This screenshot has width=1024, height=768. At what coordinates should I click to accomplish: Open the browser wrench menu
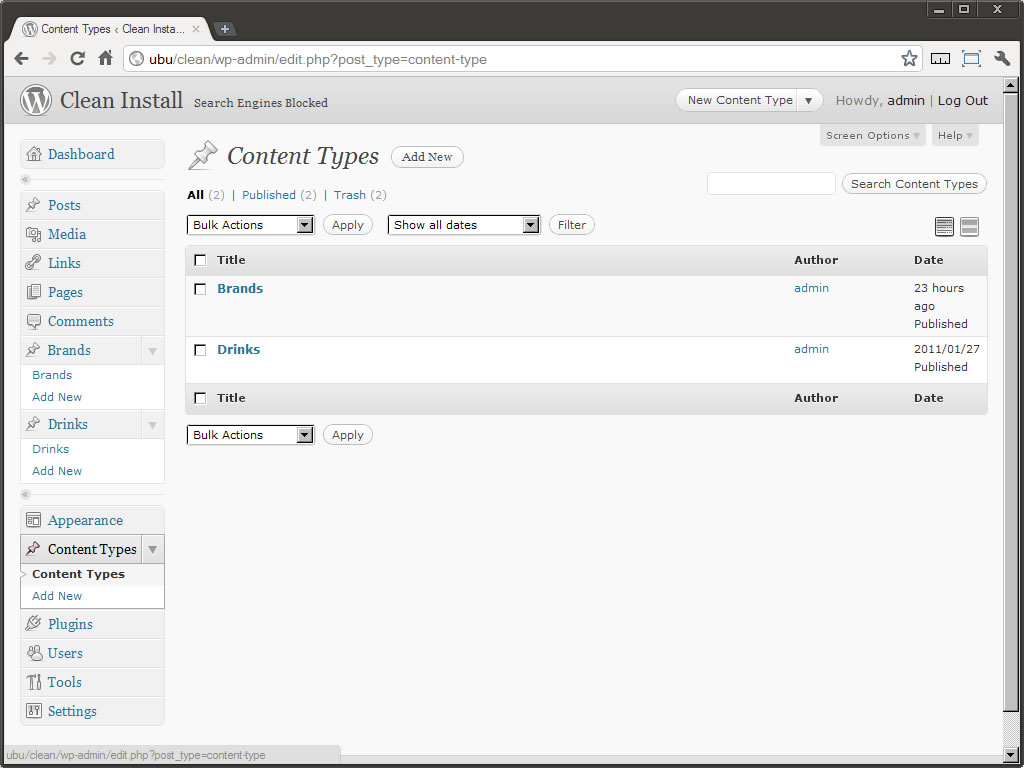pos(1002,59)
